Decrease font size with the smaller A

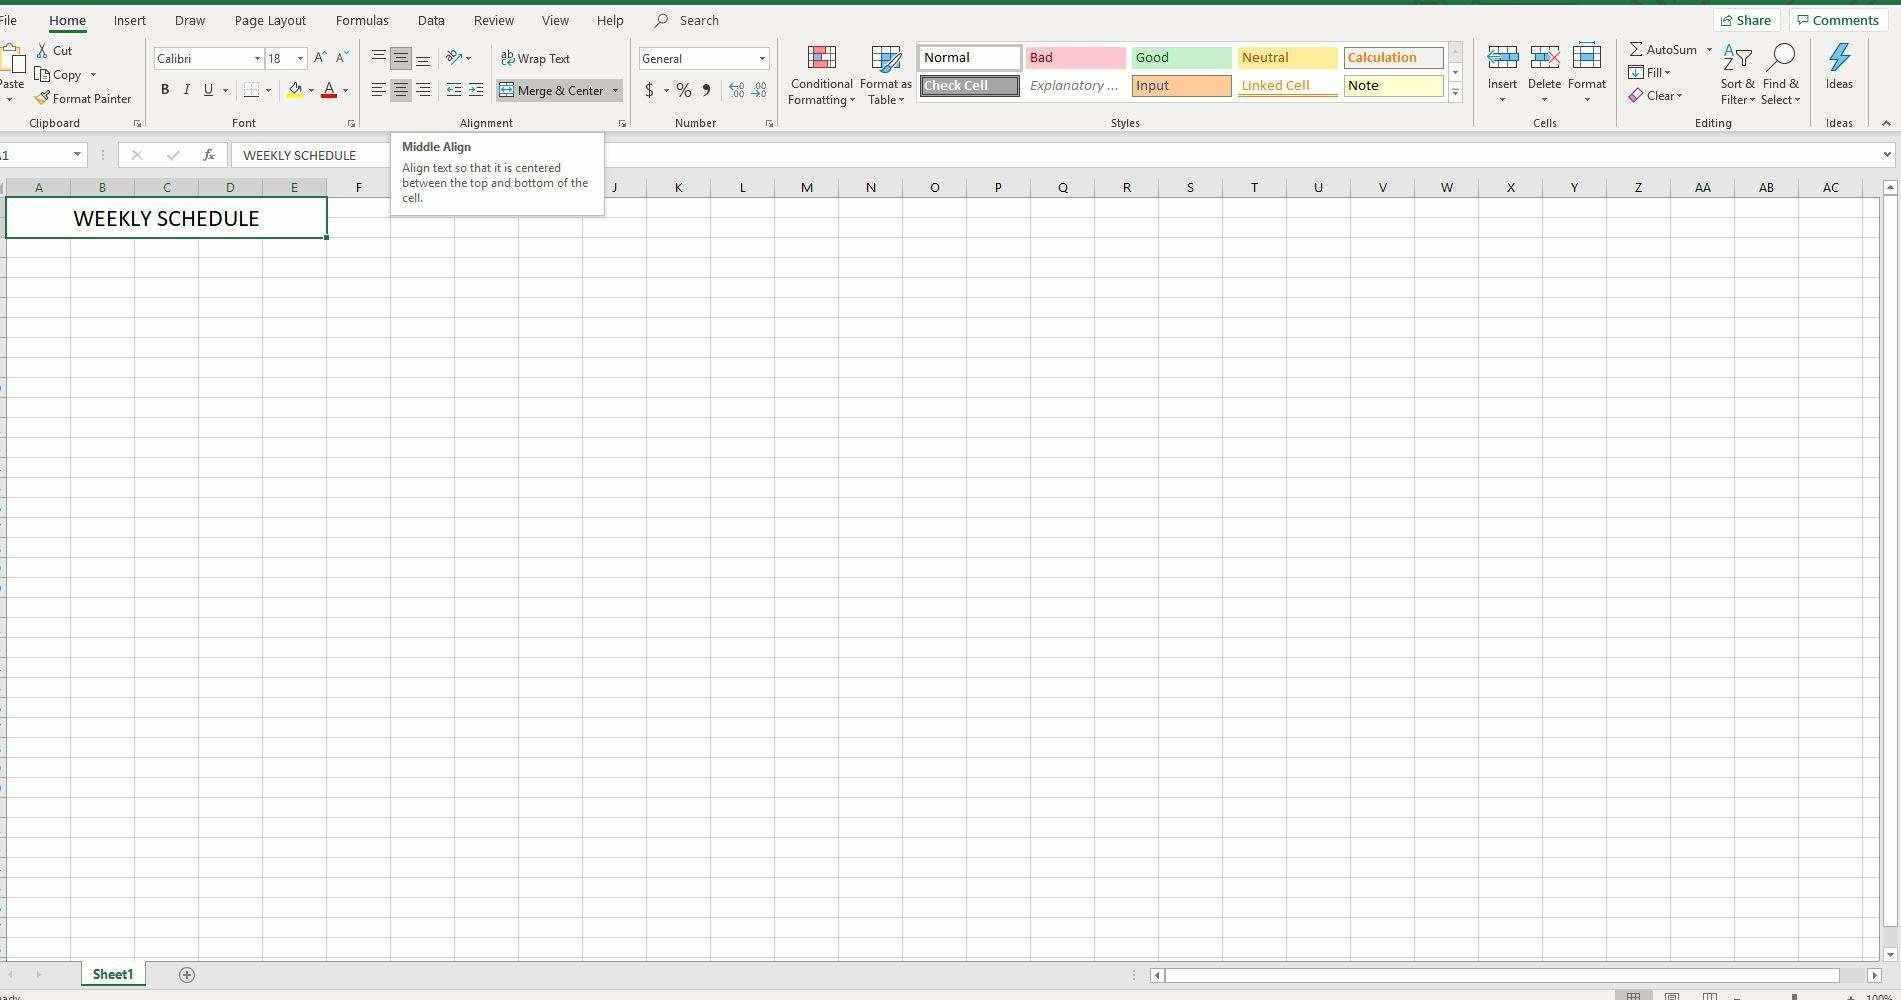[x=343, y=58]
